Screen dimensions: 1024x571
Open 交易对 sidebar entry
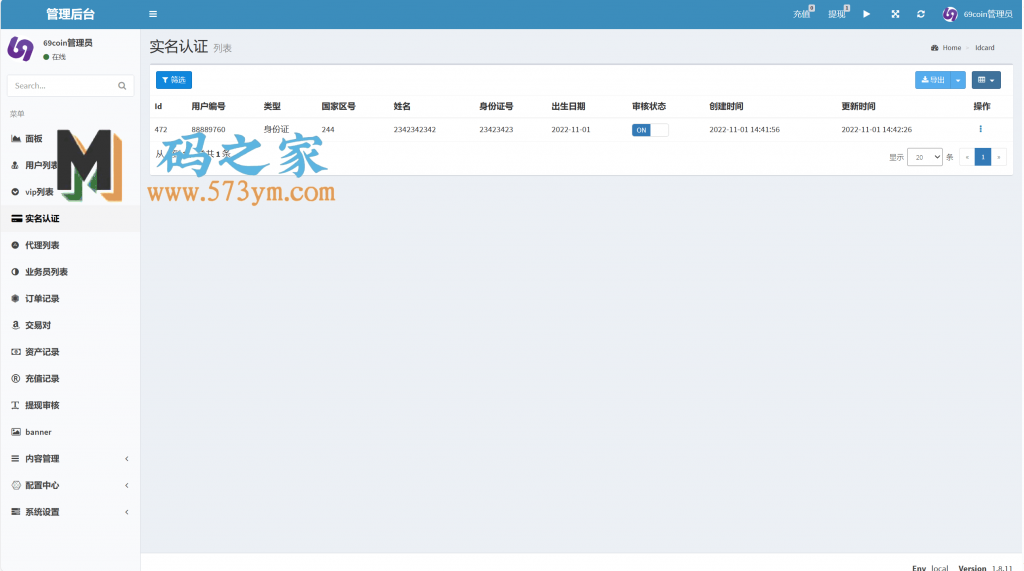(70, 325)
